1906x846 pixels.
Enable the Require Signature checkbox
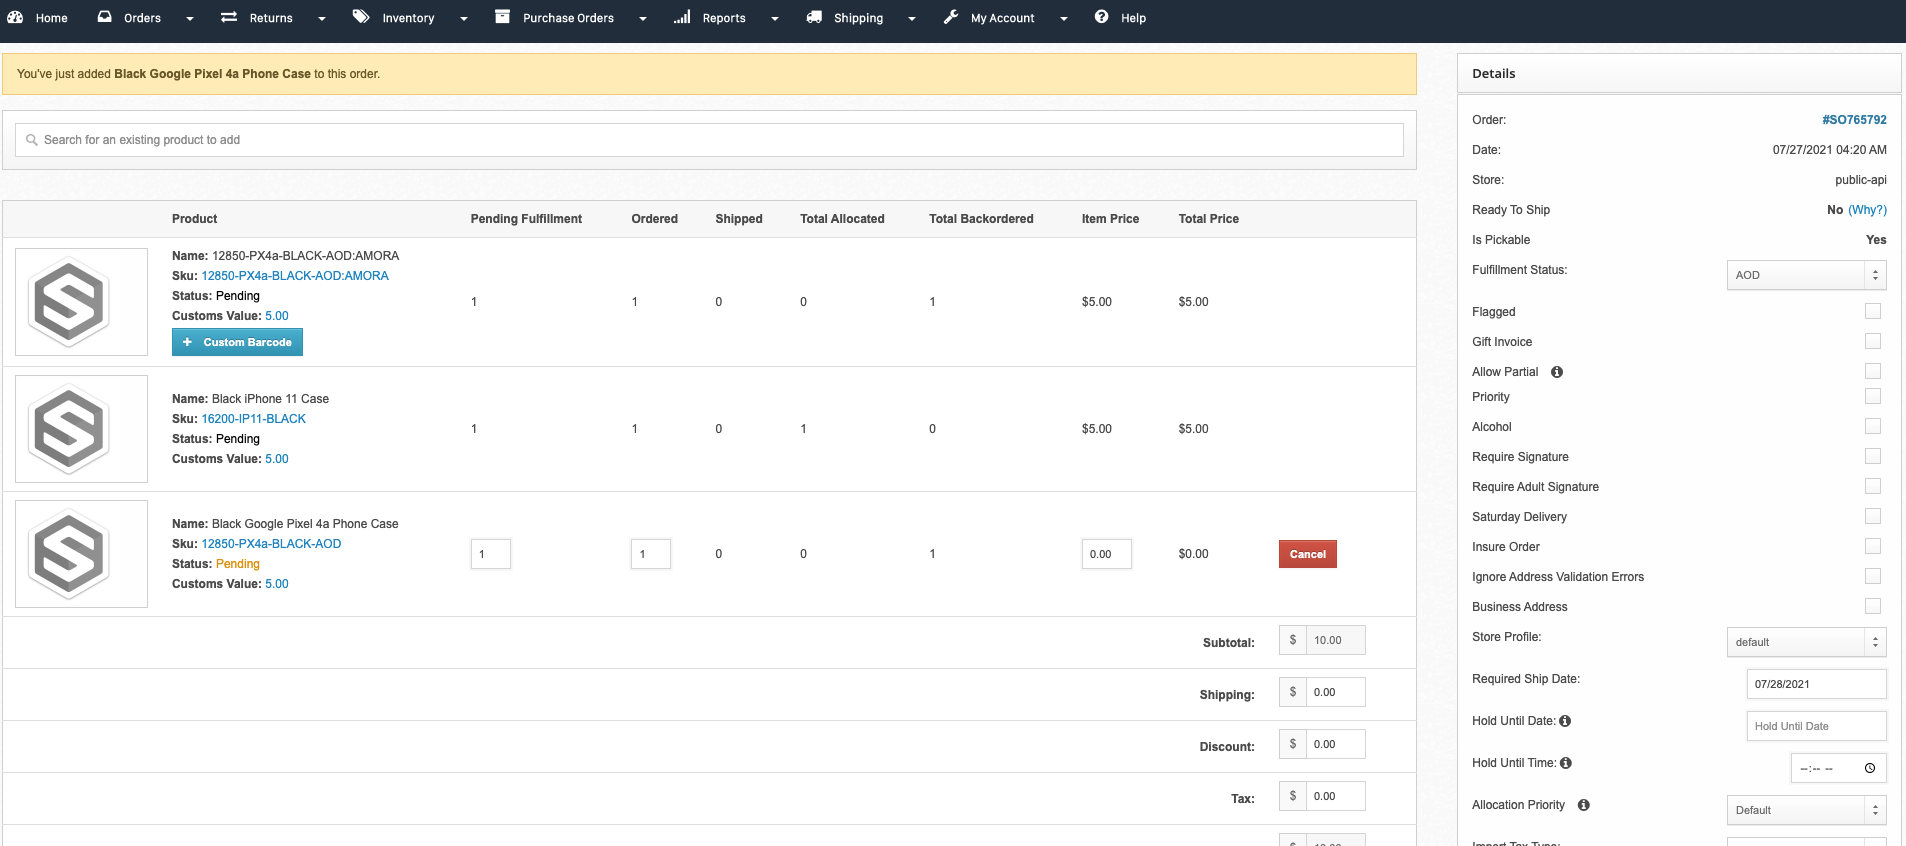click(1873, 456)
